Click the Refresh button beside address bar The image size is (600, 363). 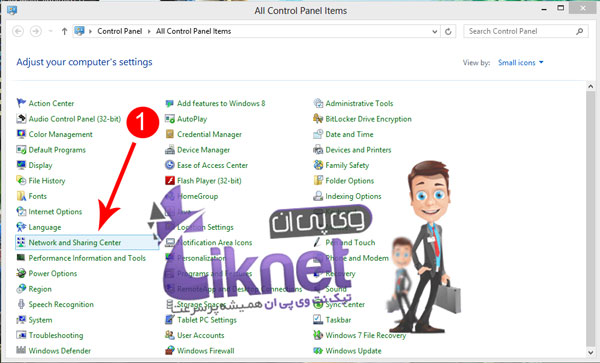(x=448, y=31)
